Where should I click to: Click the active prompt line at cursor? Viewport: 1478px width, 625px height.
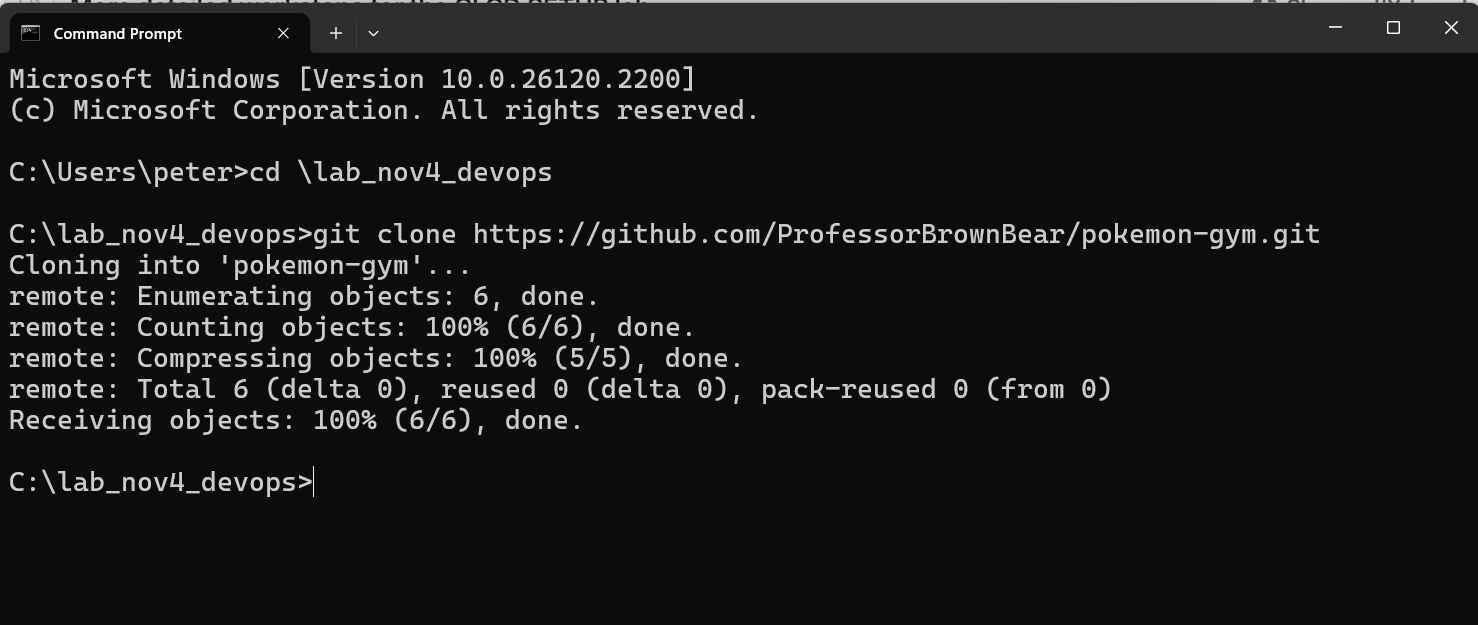314,482
